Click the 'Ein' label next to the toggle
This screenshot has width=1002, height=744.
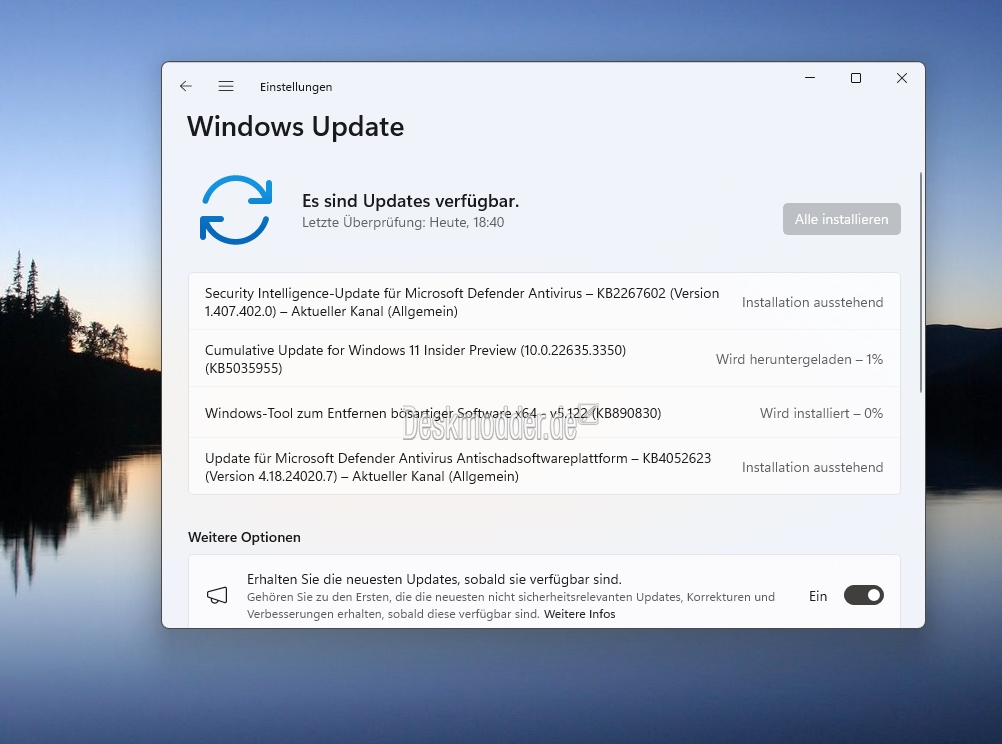(x=818, y=596)
